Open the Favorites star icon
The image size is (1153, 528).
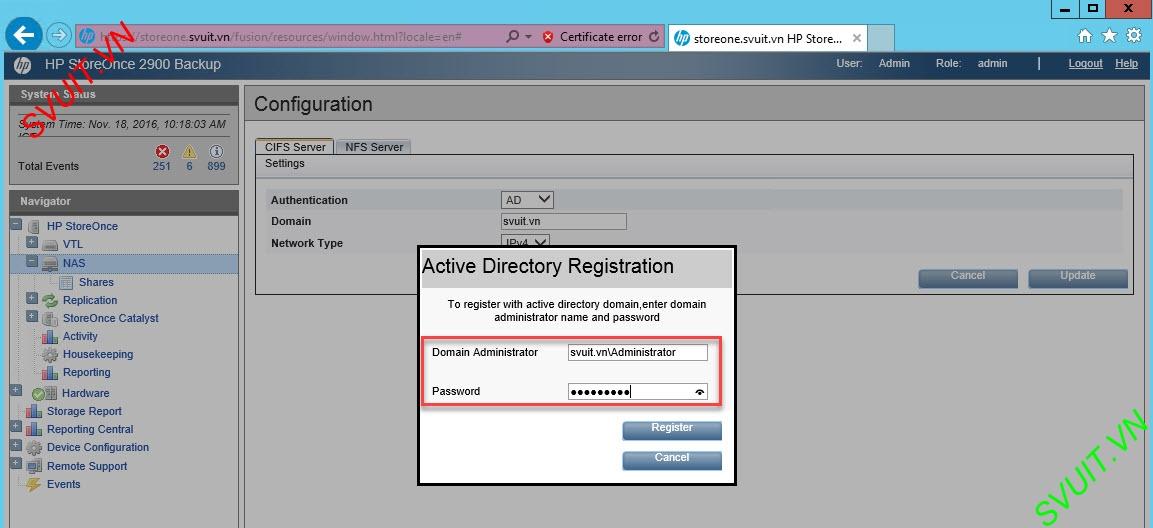[x=1110, y=35]
